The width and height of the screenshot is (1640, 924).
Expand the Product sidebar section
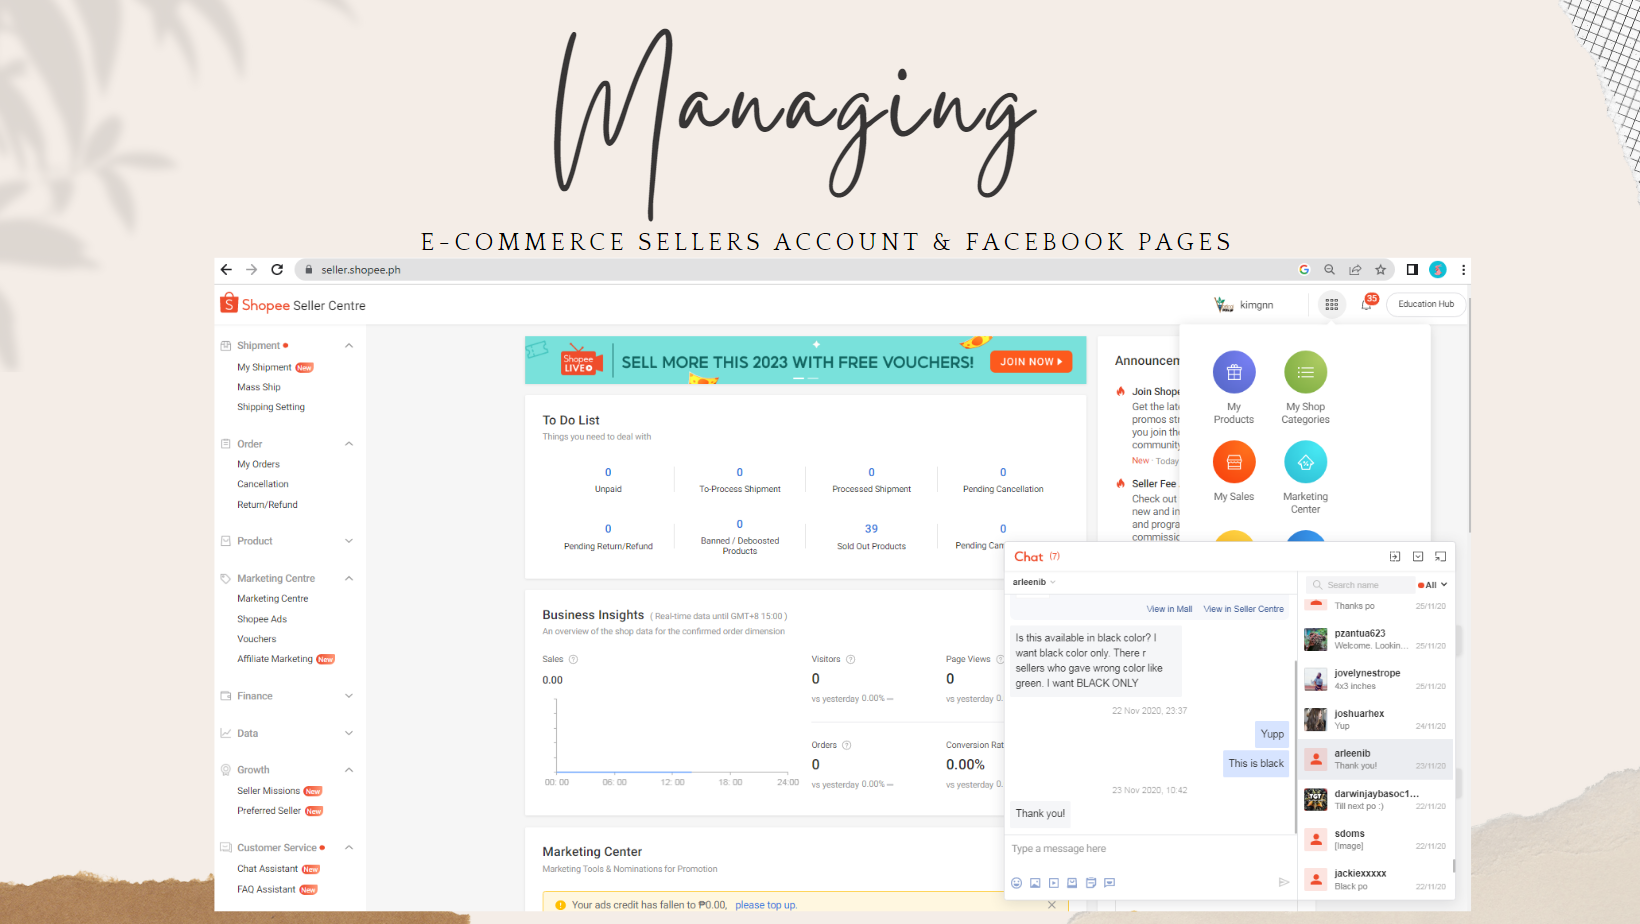349,541
